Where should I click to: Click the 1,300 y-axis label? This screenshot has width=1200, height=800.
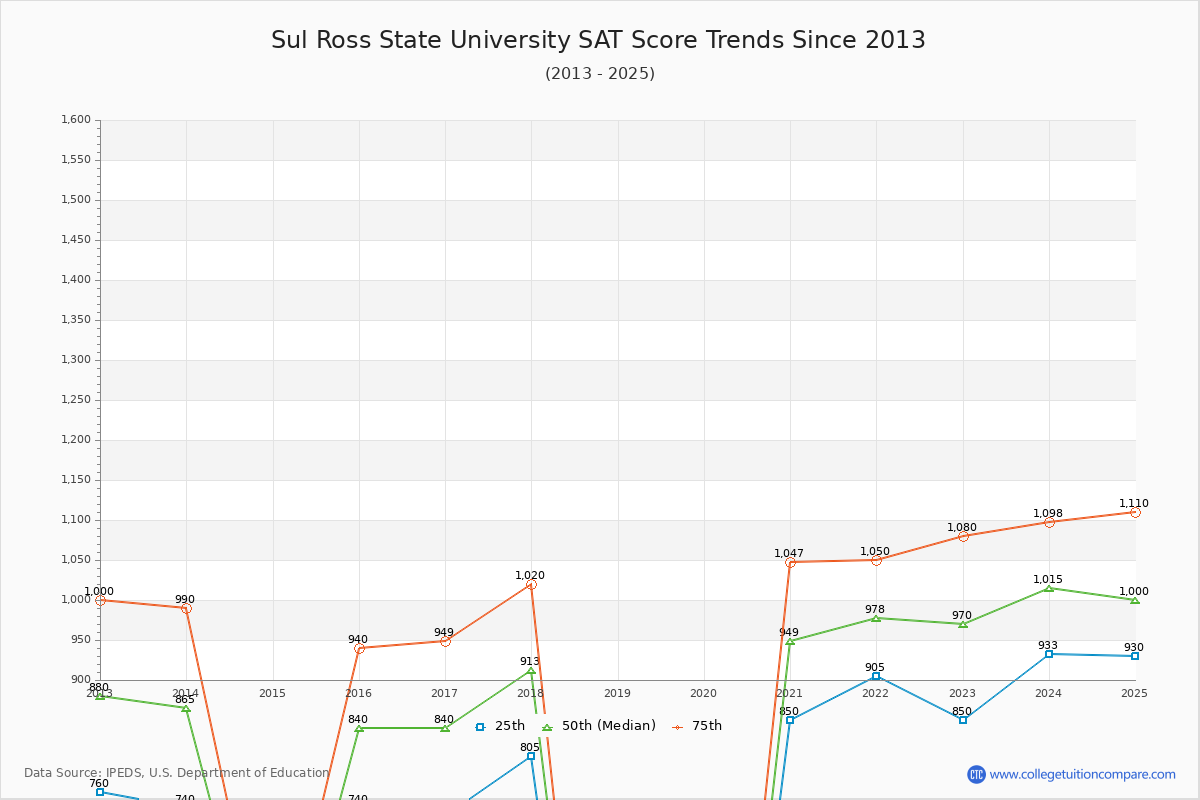pos(75,360)
